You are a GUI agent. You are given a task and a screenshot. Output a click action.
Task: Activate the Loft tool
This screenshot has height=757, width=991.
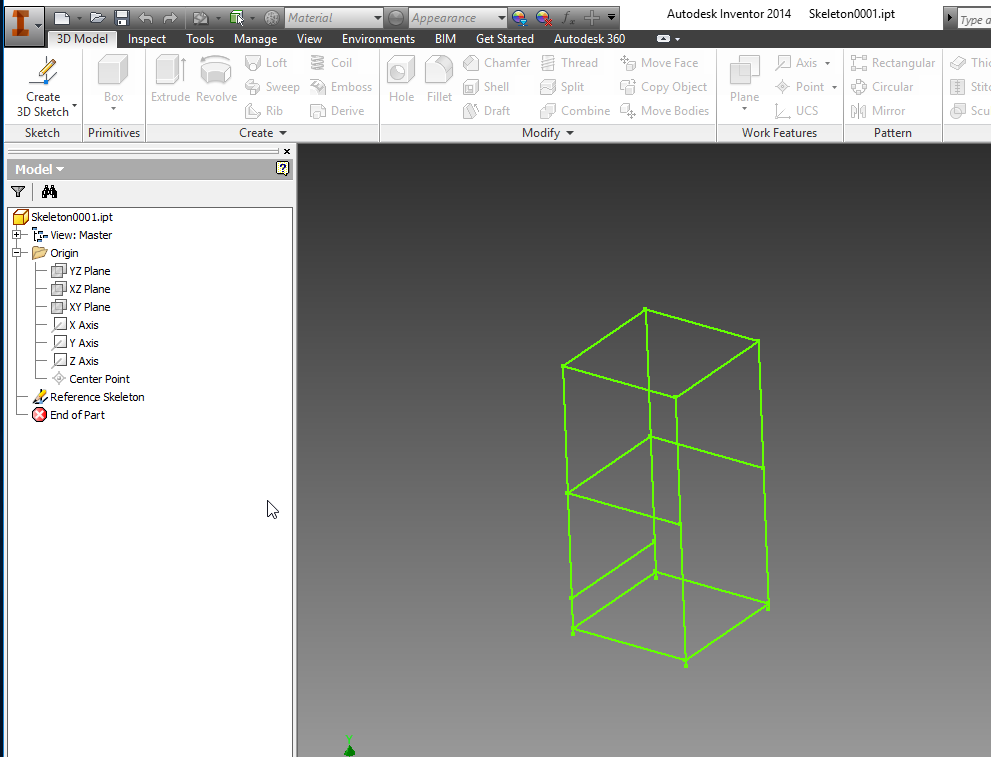tap(268, 62)
